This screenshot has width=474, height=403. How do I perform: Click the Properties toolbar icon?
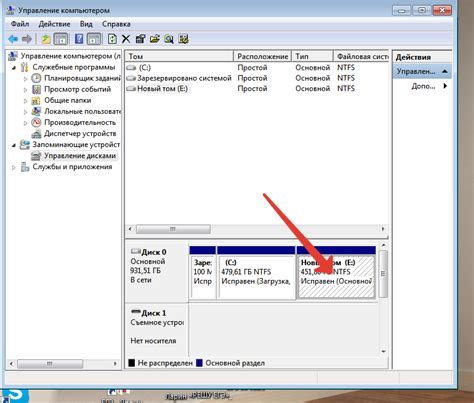[x=140, y=39]
